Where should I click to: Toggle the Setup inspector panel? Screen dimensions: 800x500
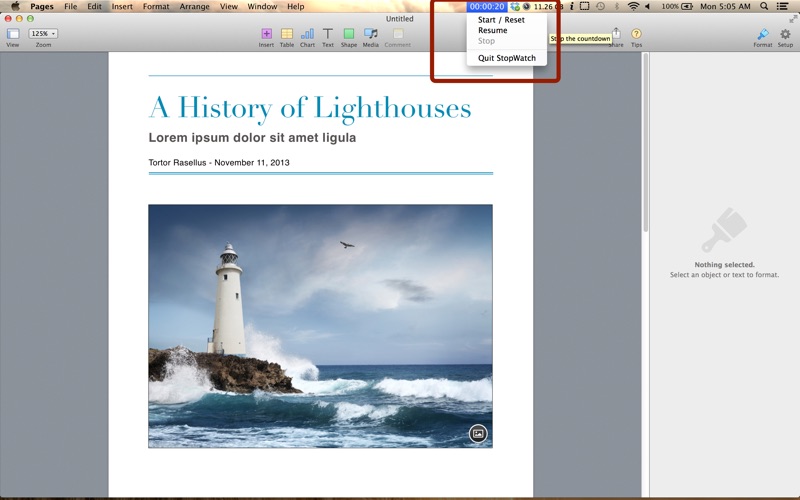(785, 34)
